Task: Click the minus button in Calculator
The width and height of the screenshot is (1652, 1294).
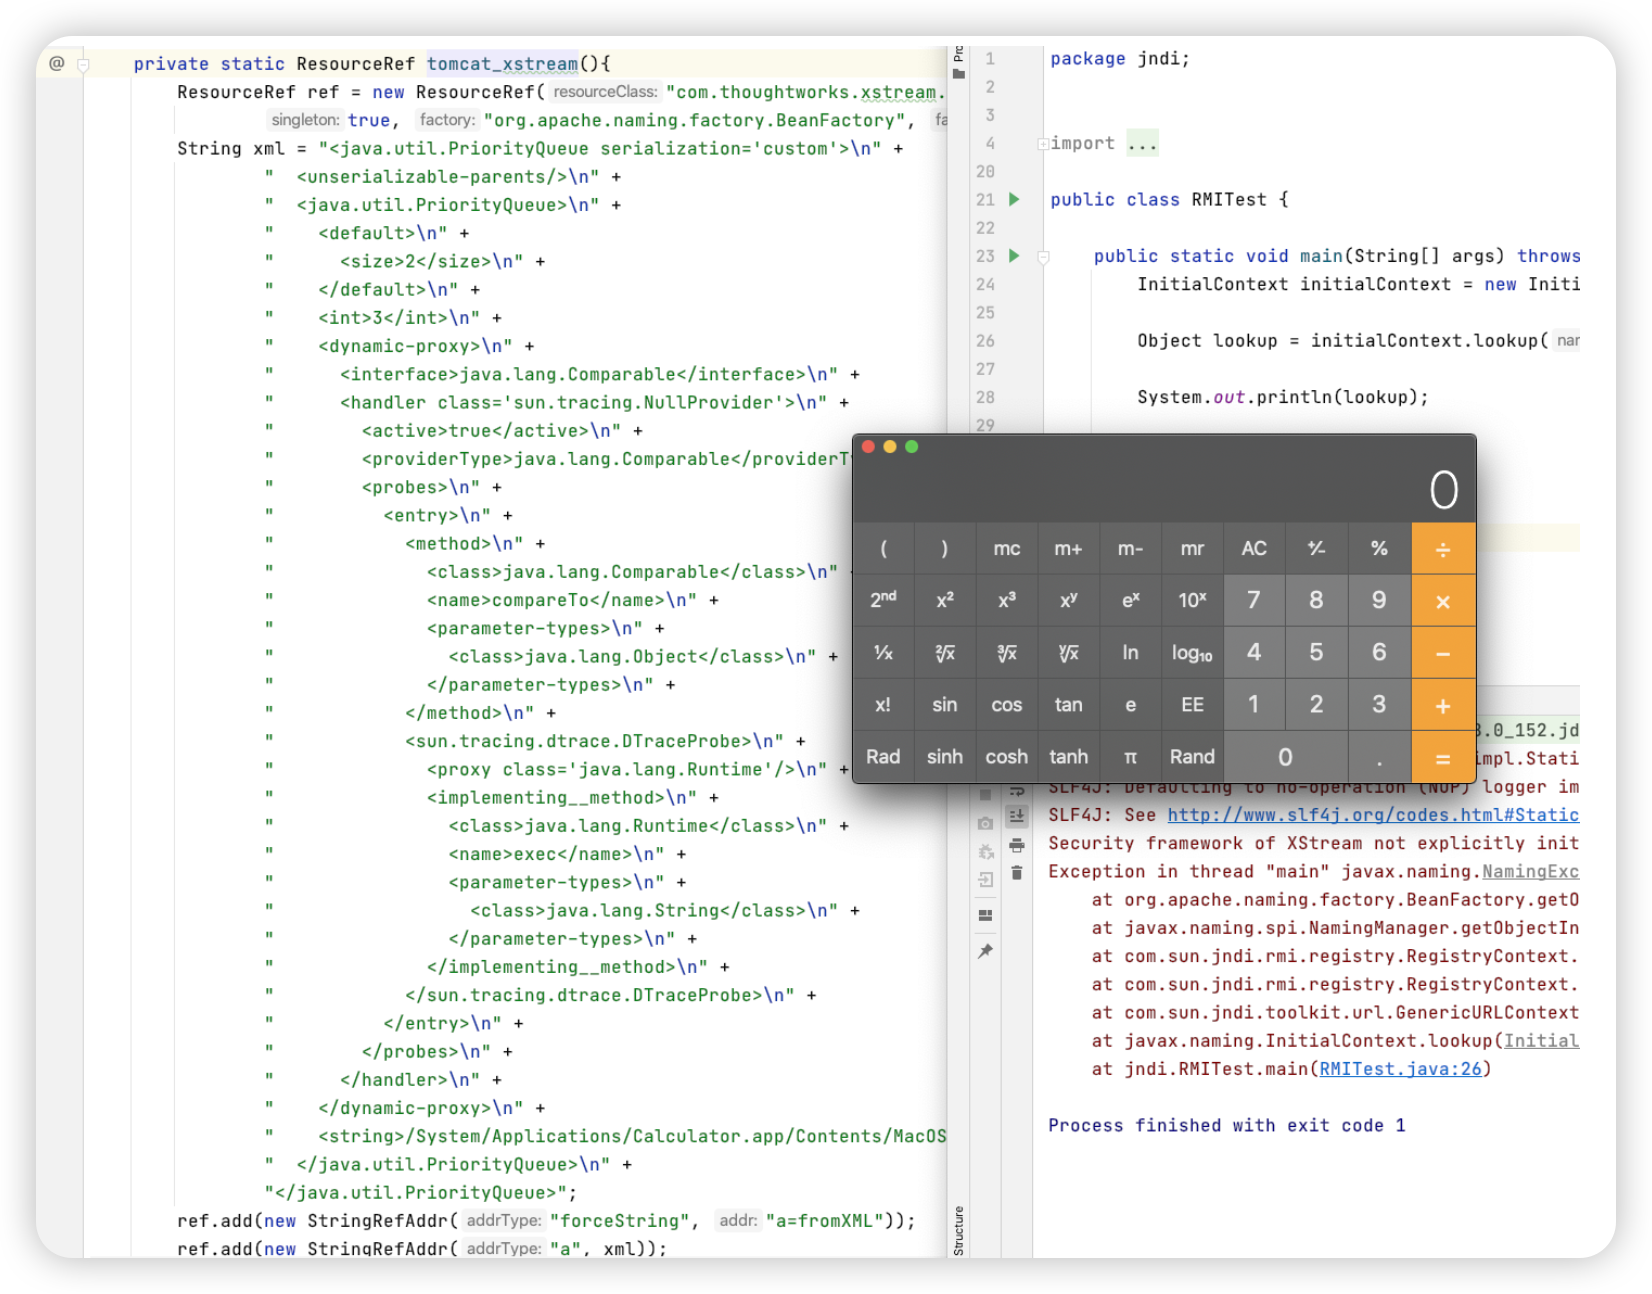Action: point(1443,653)
